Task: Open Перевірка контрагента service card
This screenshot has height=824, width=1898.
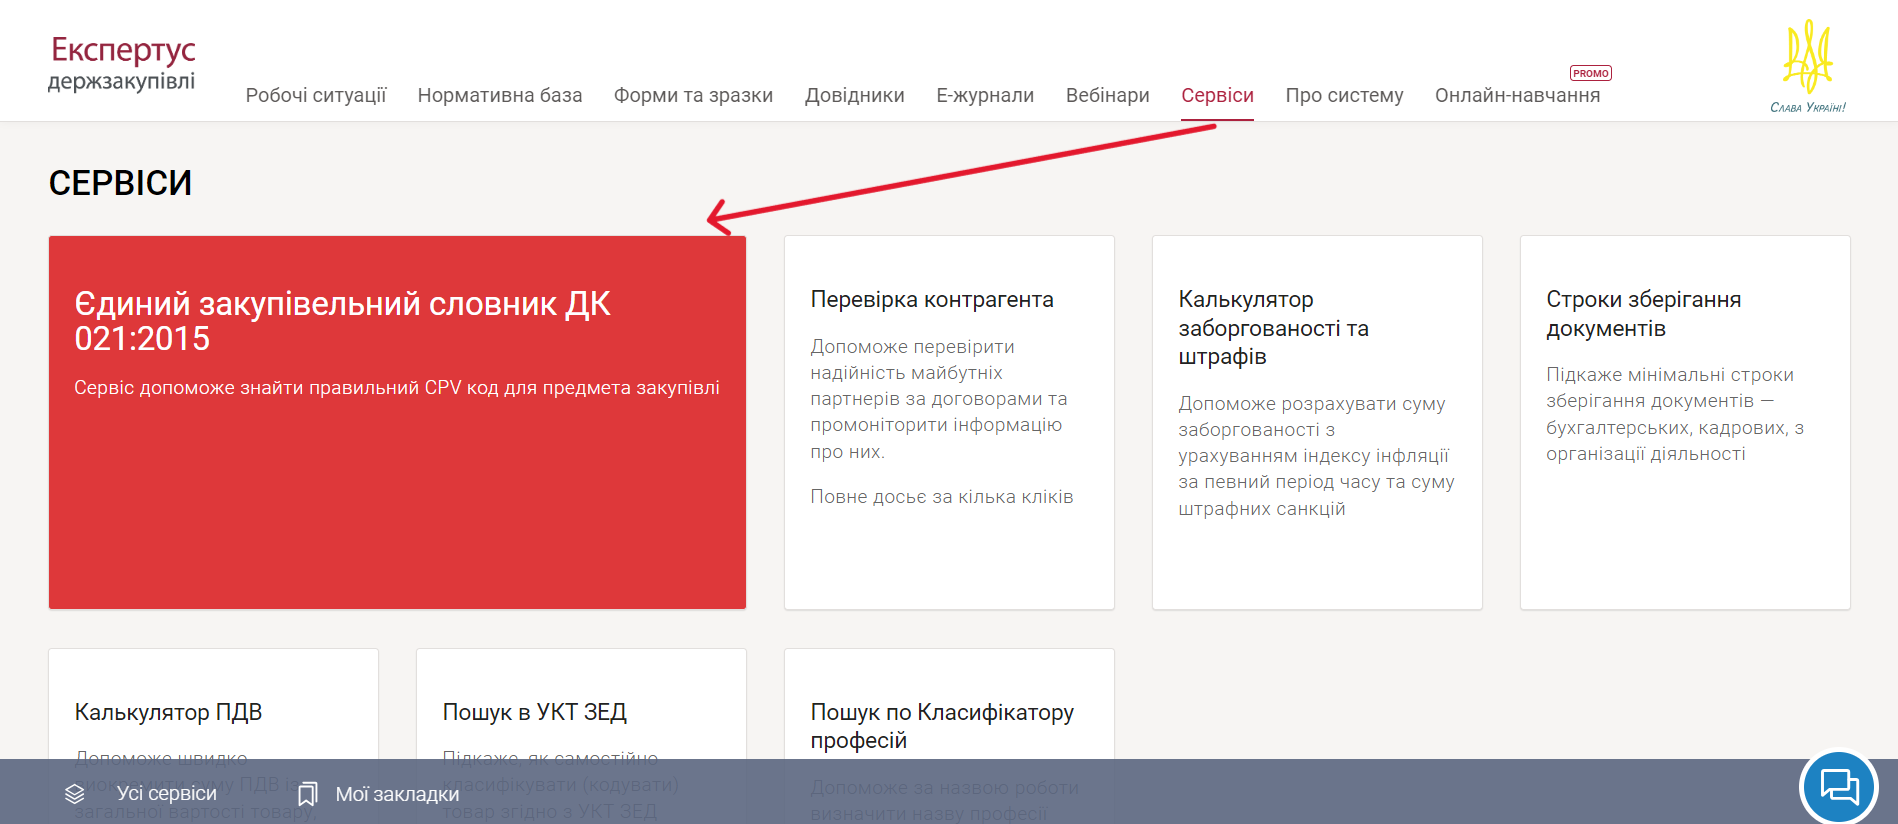Action: [x=949, y=422]
